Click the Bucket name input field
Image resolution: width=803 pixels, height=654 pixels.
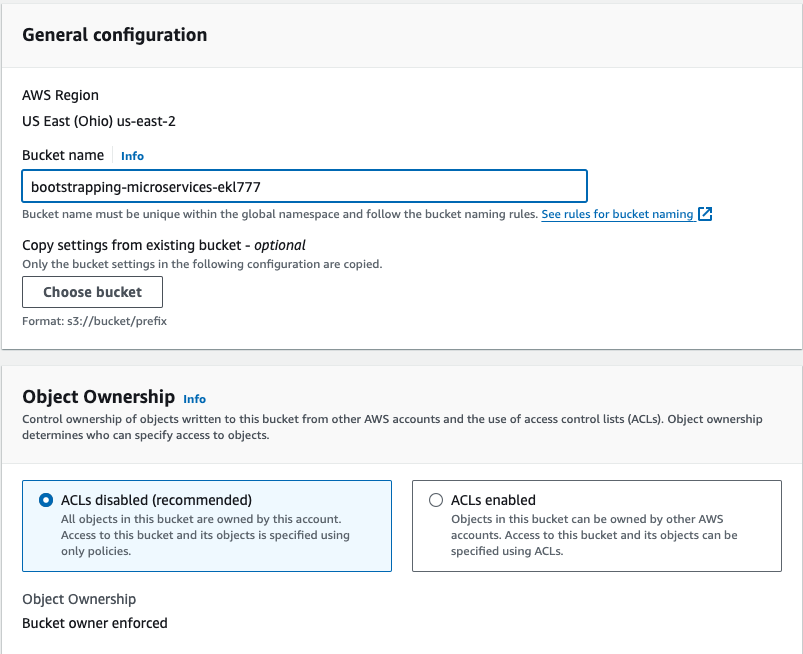tap(304, 186)
